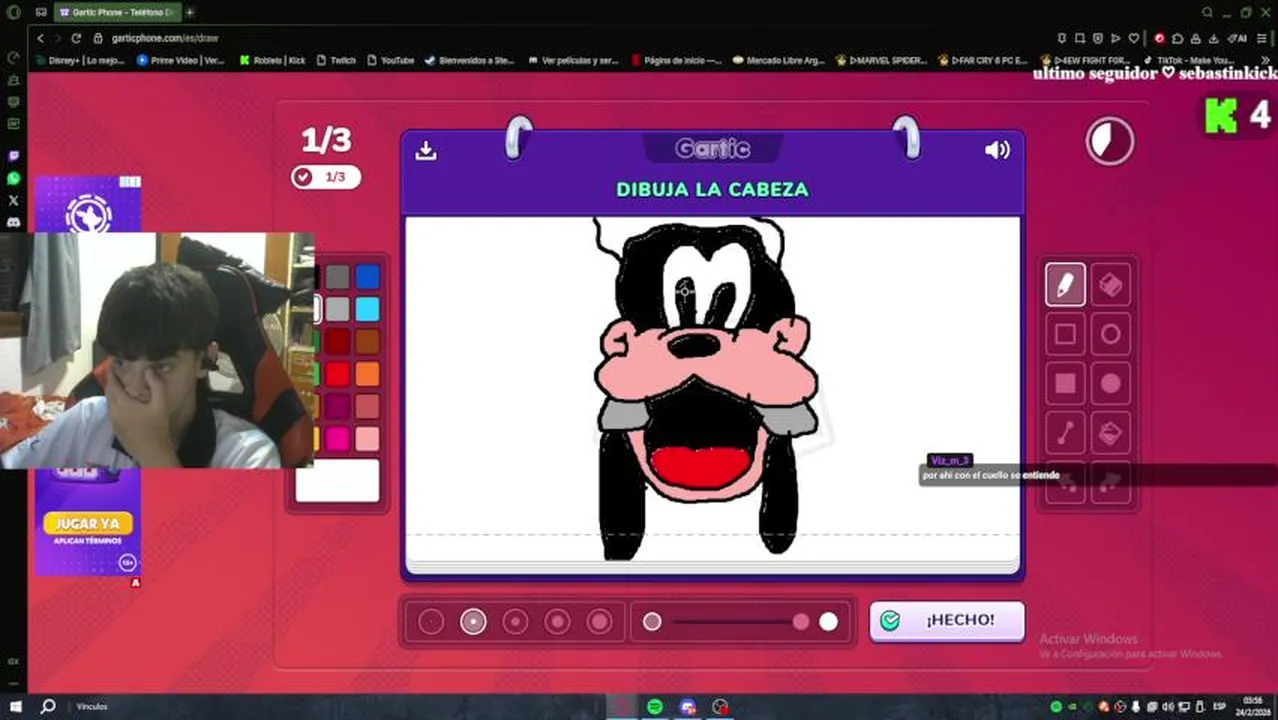Click the taskbar volume icon

tap(1167, 707)
